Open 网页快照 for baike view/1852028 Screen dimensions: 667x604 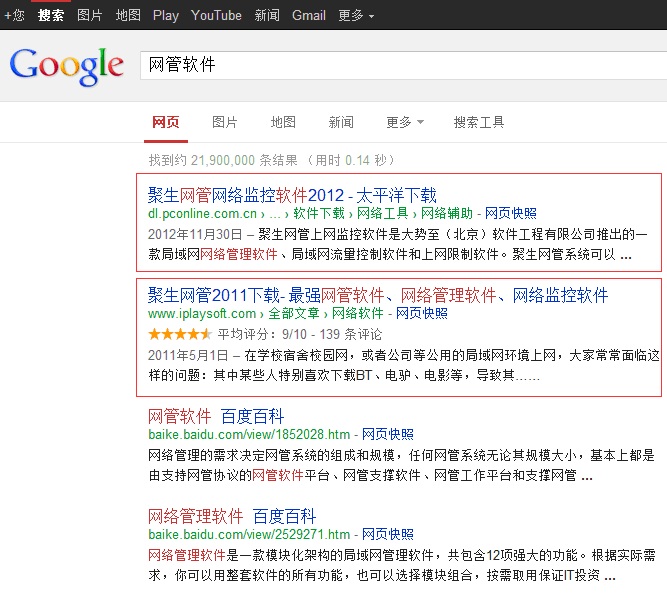(x=388, y=434)
